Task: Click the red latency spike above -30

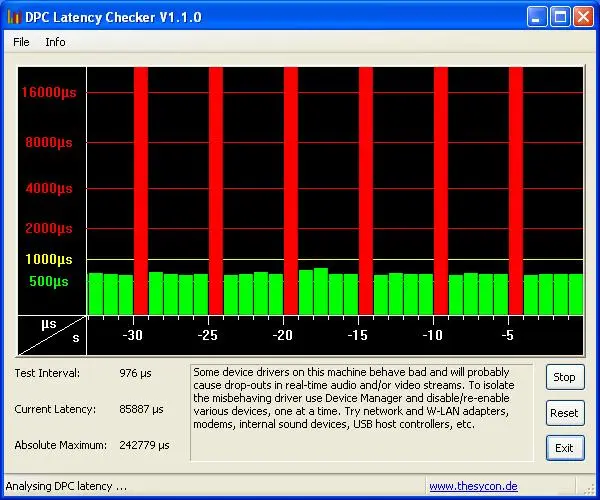Action: 141,191
